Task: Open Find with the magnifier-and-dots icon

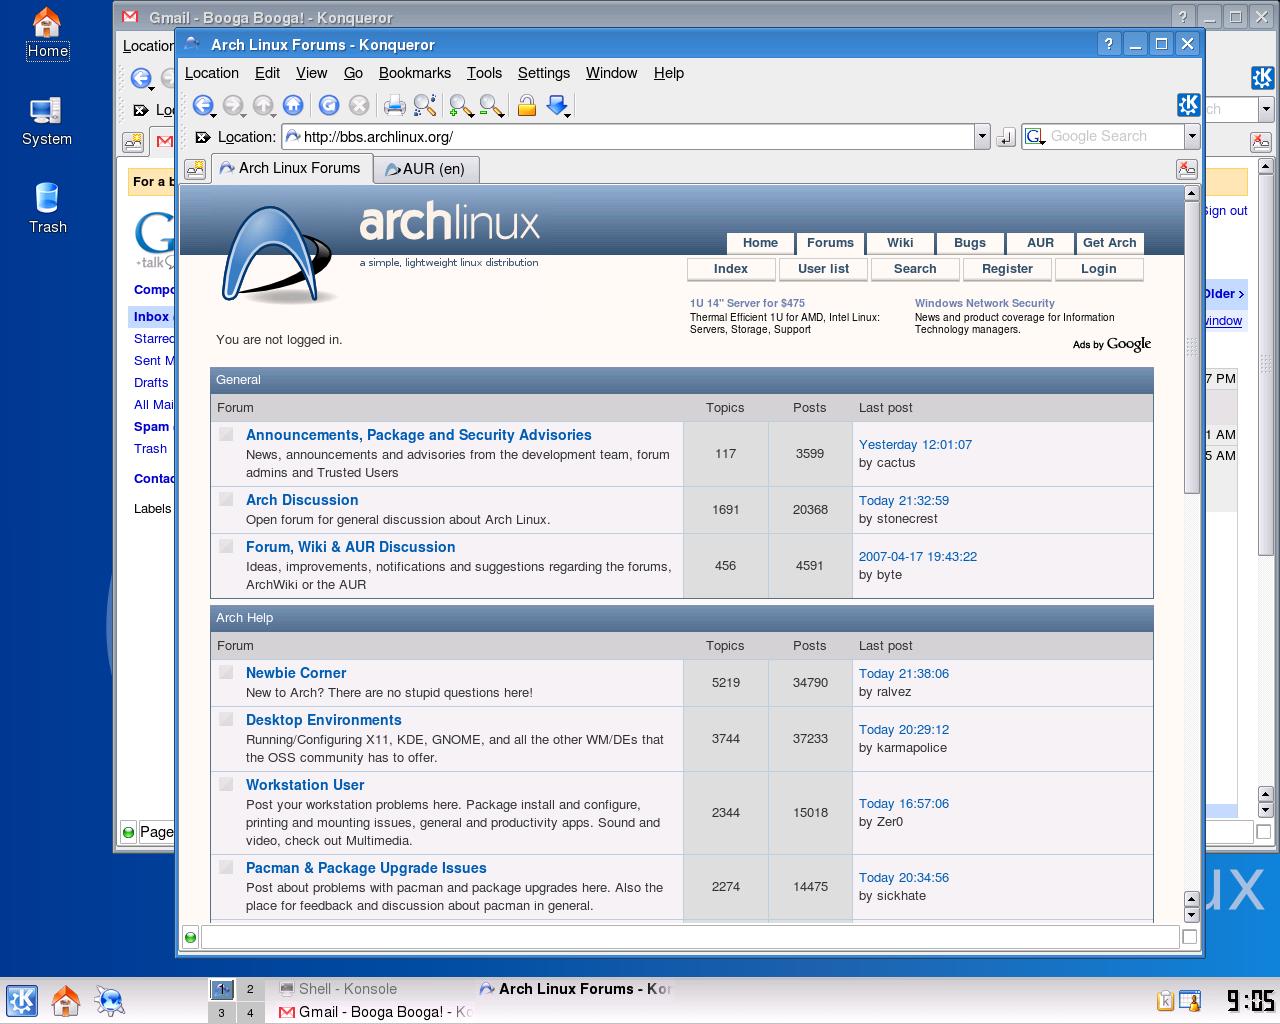Action: [425, 105]
